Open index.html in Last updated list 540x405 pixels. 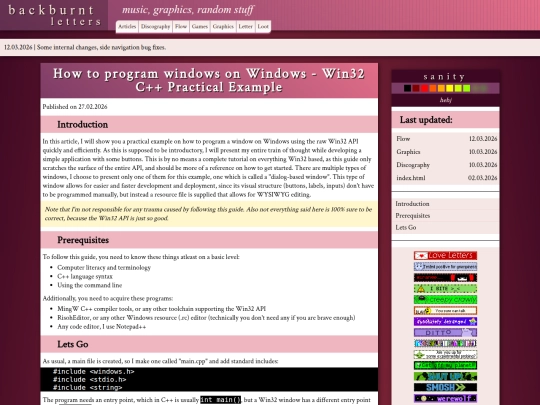pyautogui.click(x=411, y=178)
